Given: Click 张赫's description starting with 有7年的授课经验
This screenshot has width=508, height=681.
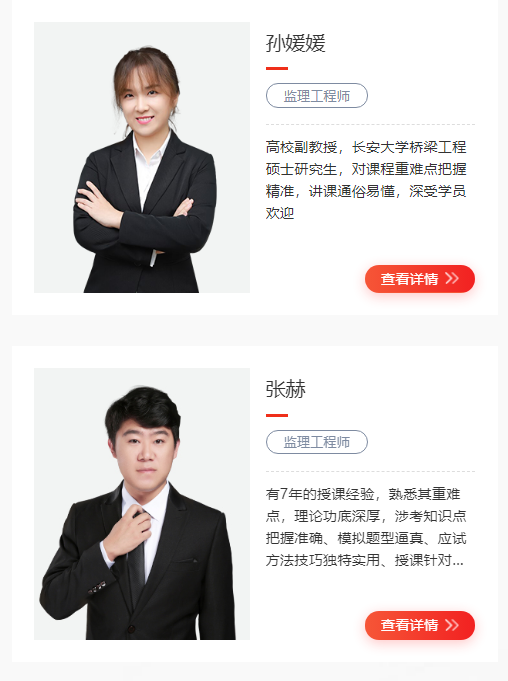Looking at the screenshot, I should (366, 527).
